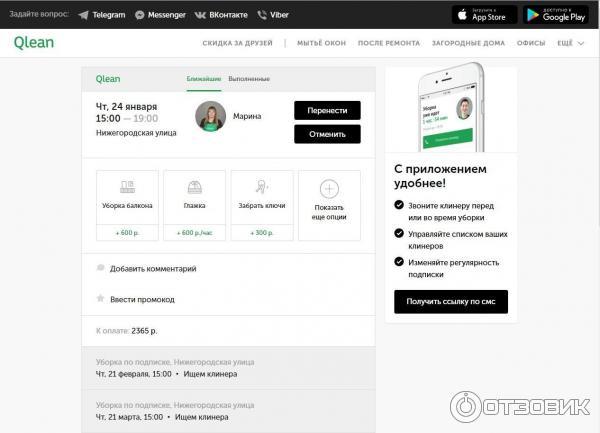
Task: Click the cleaner name Марина
Action: [247, 116]
